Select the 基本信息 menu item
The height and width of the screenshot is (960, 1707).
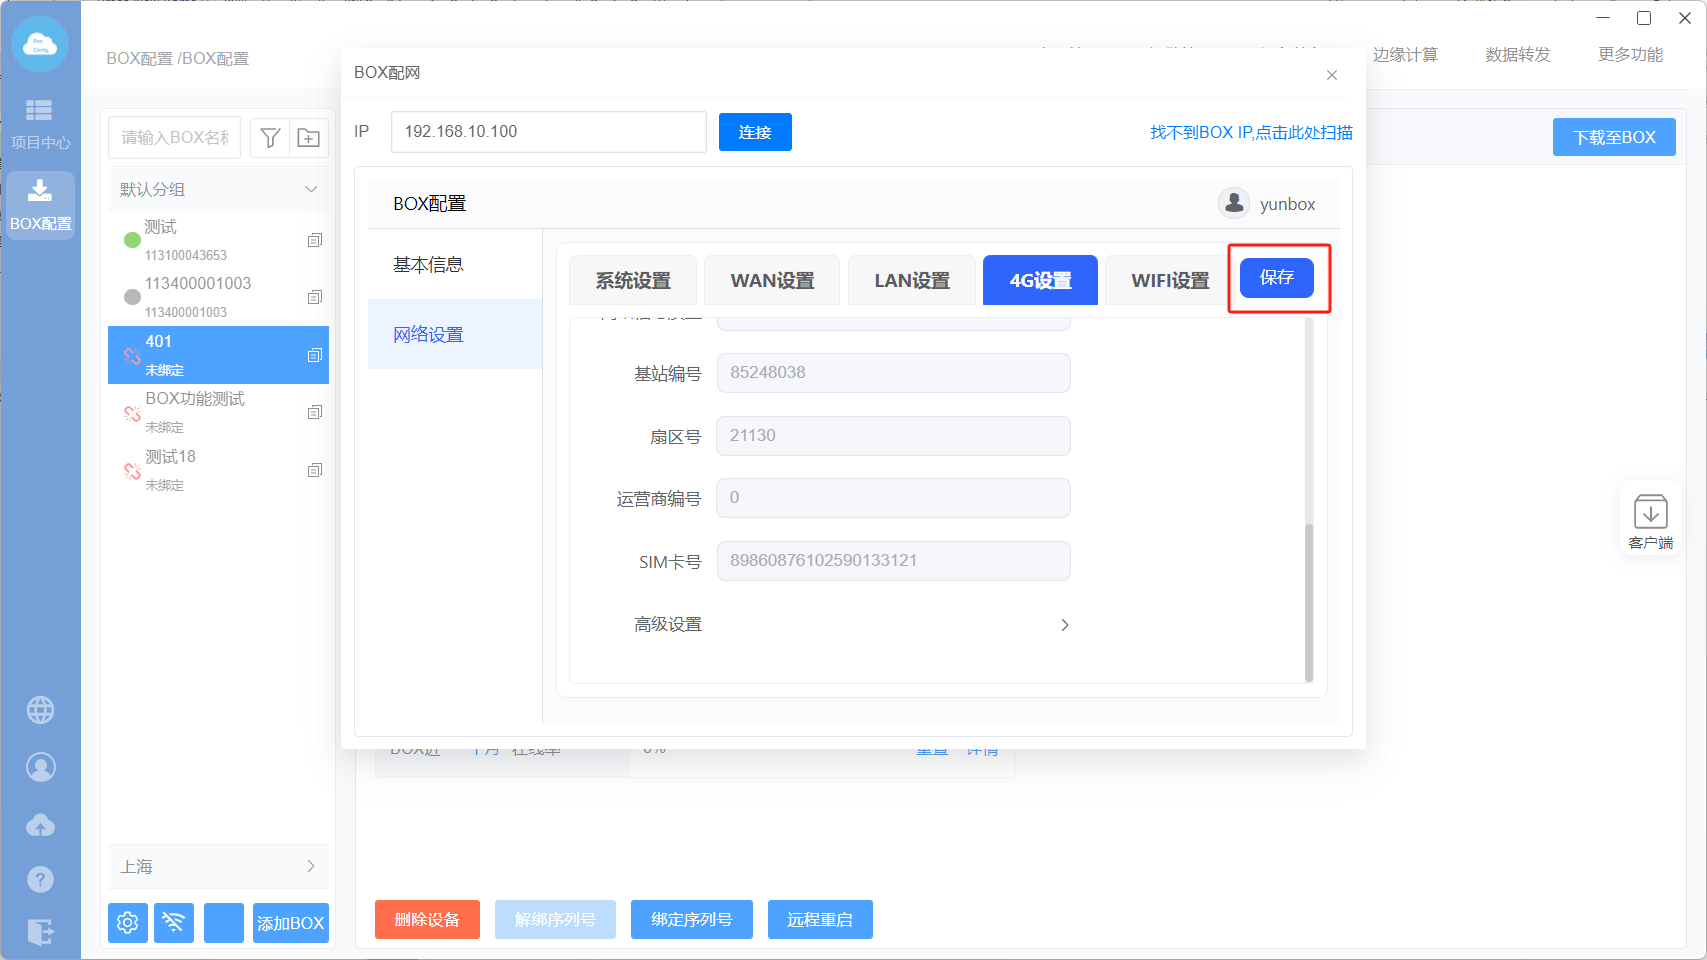coord(428,265)
